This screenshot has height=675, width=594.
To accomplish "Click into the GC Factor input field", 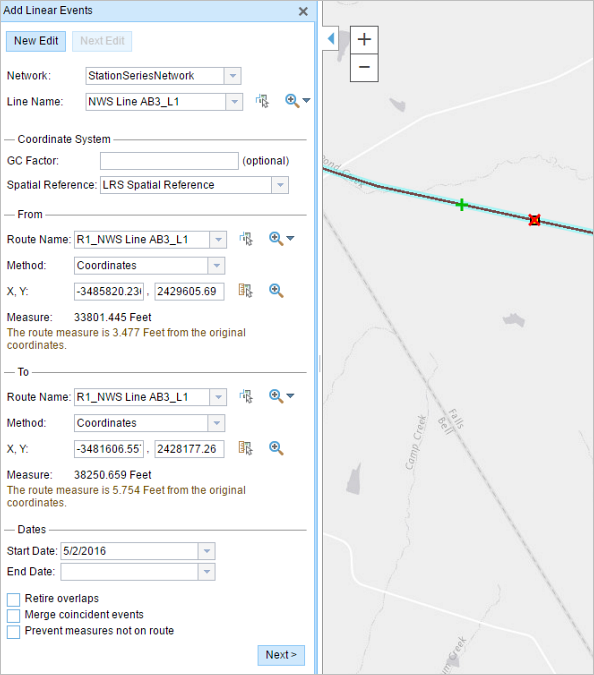I will [169, 161].
